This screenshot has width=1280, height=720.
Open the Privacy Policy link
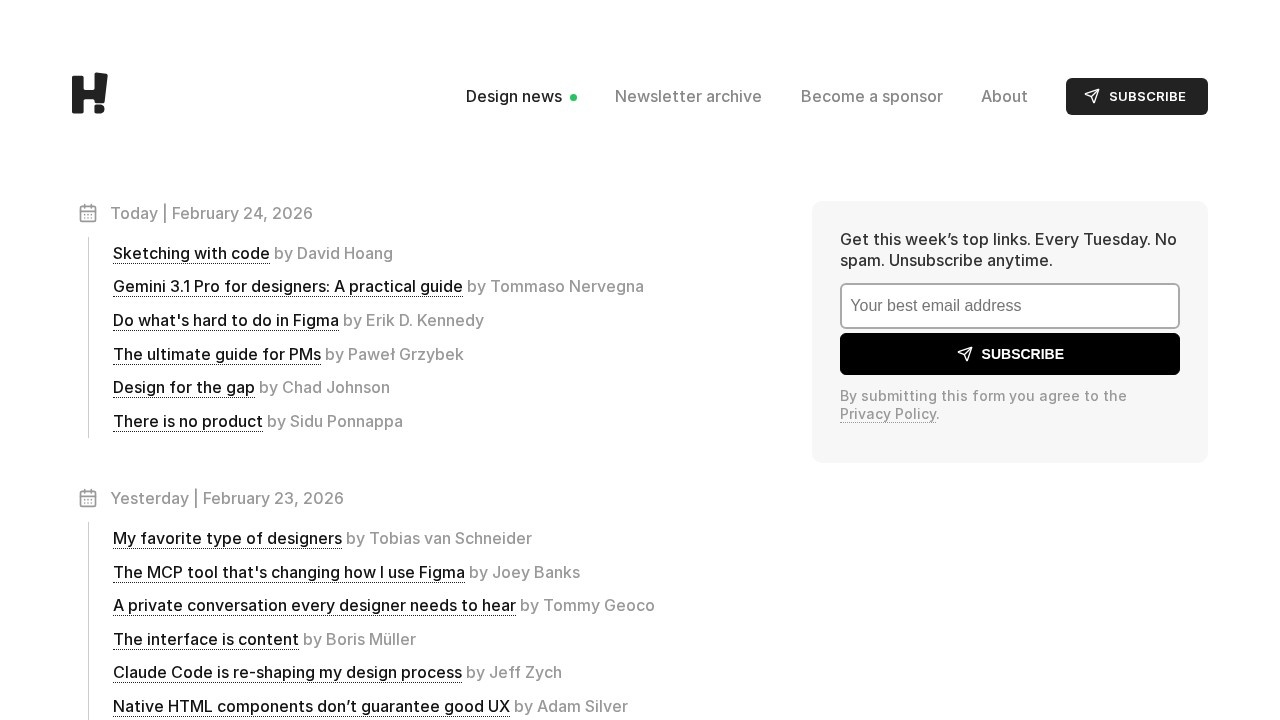(888, 414)
